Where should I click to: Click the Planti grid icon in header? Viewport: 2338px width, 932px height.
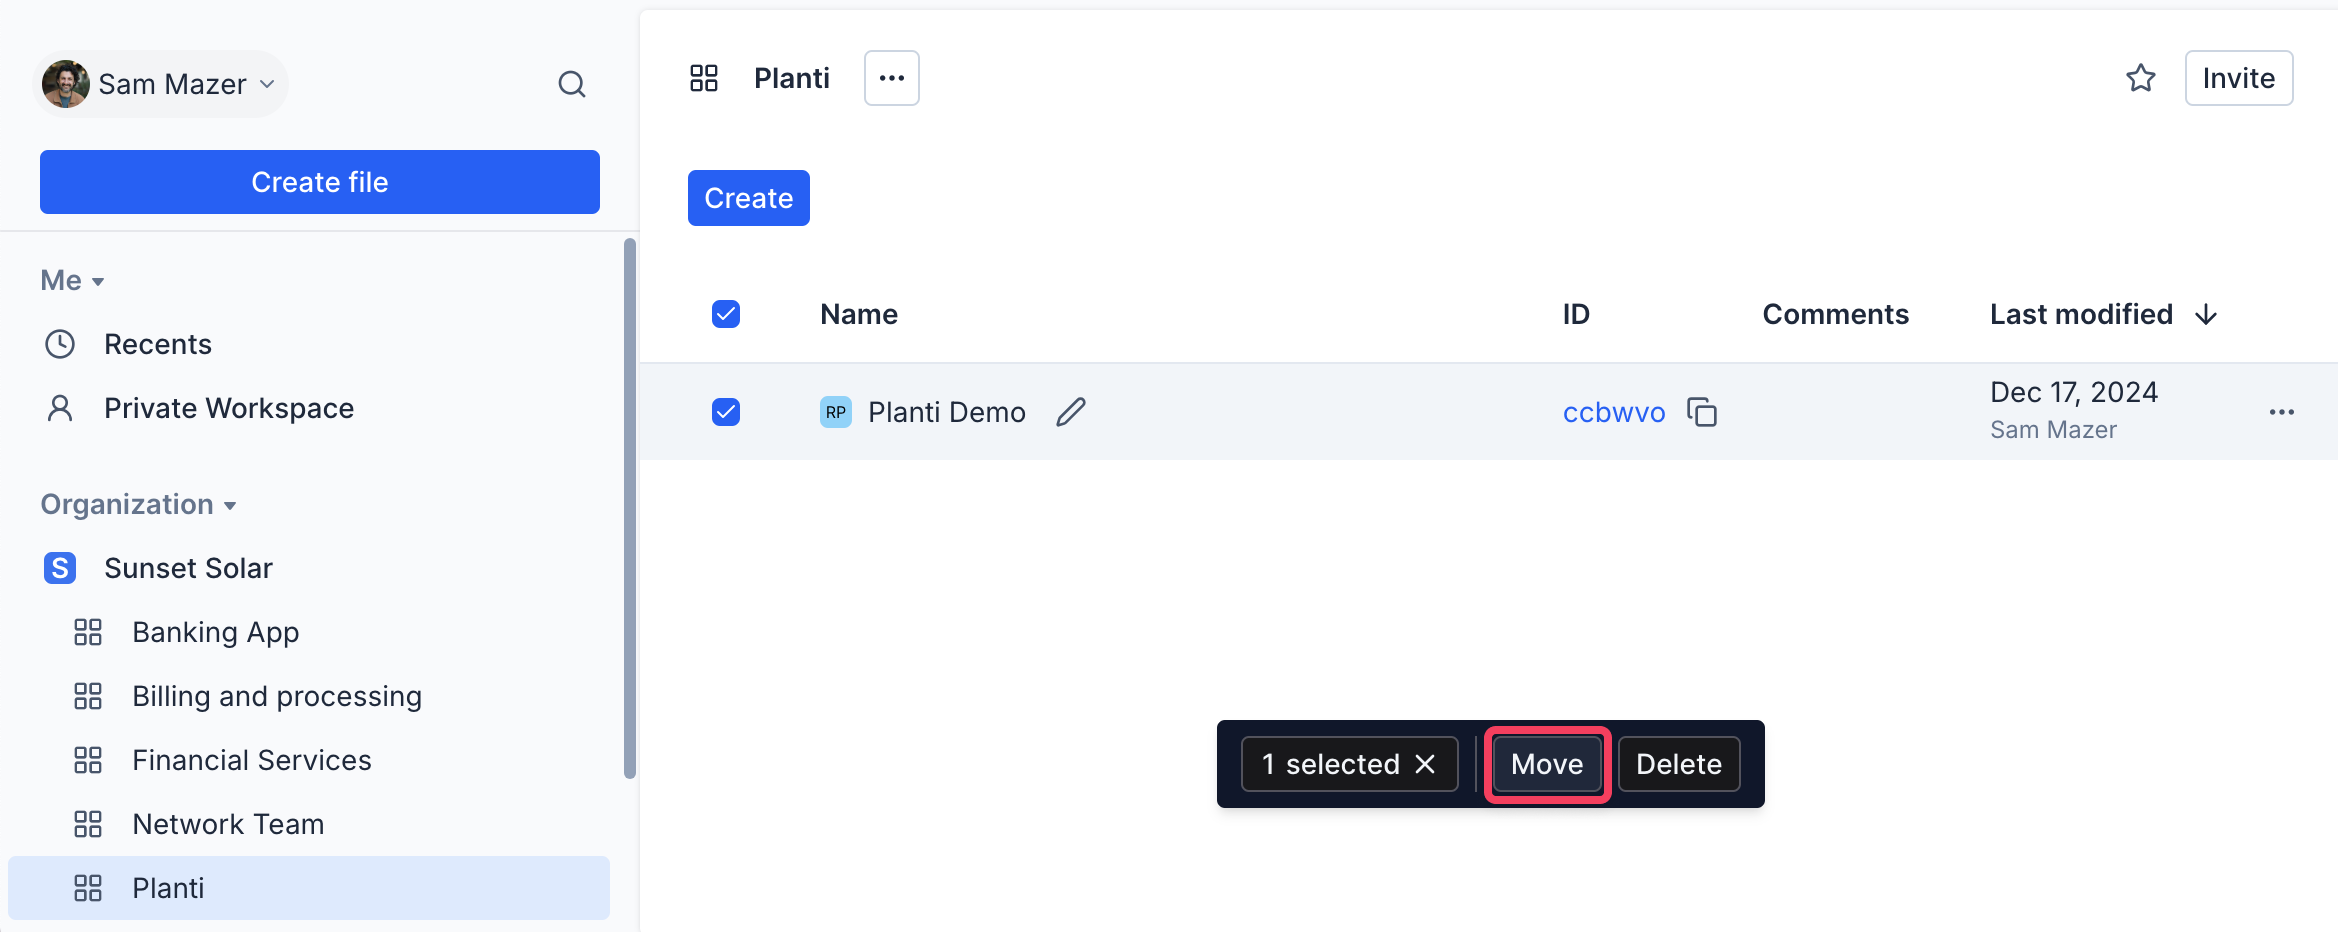click(x=704, y=78)
